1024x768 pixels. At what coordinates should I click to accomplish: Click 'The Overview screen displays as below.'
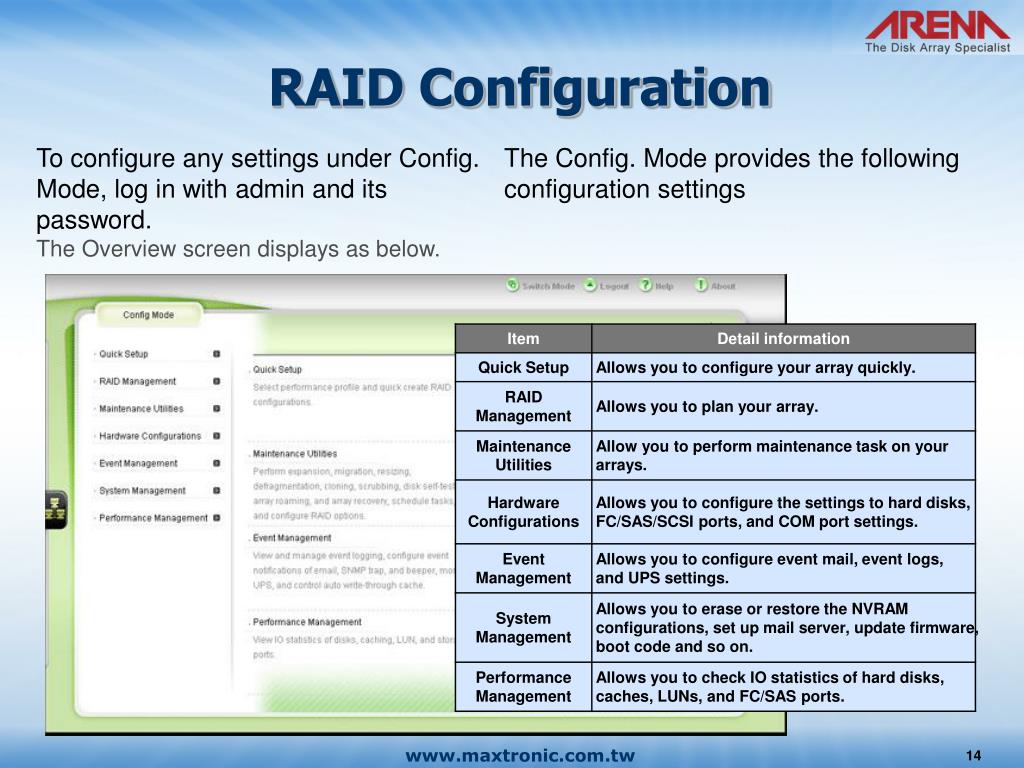[x=238, y=249]
